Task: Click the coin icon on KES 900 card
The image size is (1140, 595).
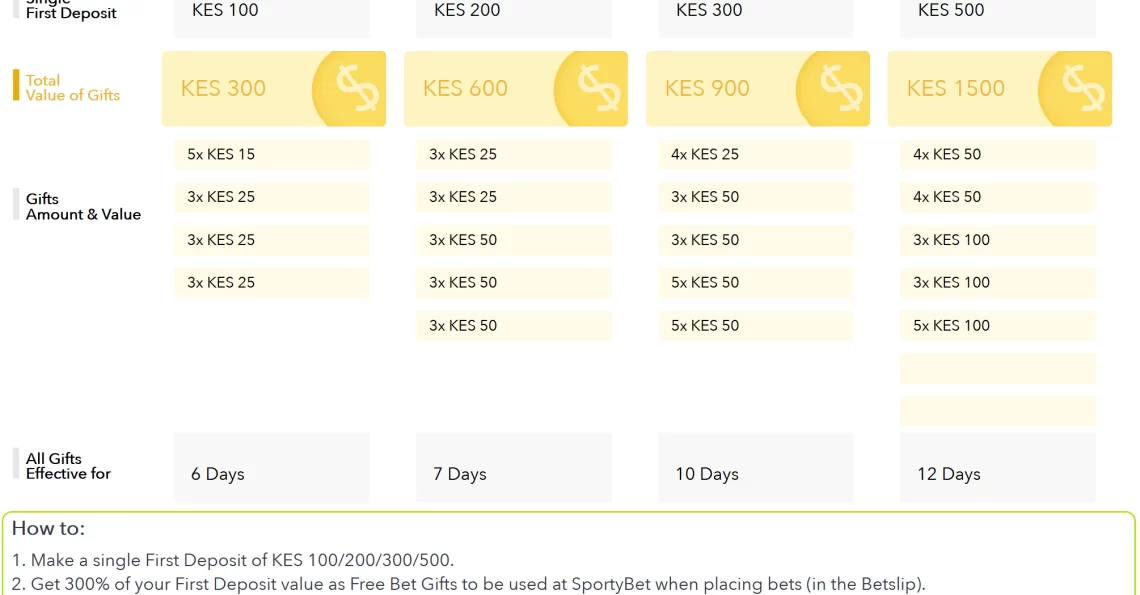Action: pyautogui.click(x=833, y=89)
